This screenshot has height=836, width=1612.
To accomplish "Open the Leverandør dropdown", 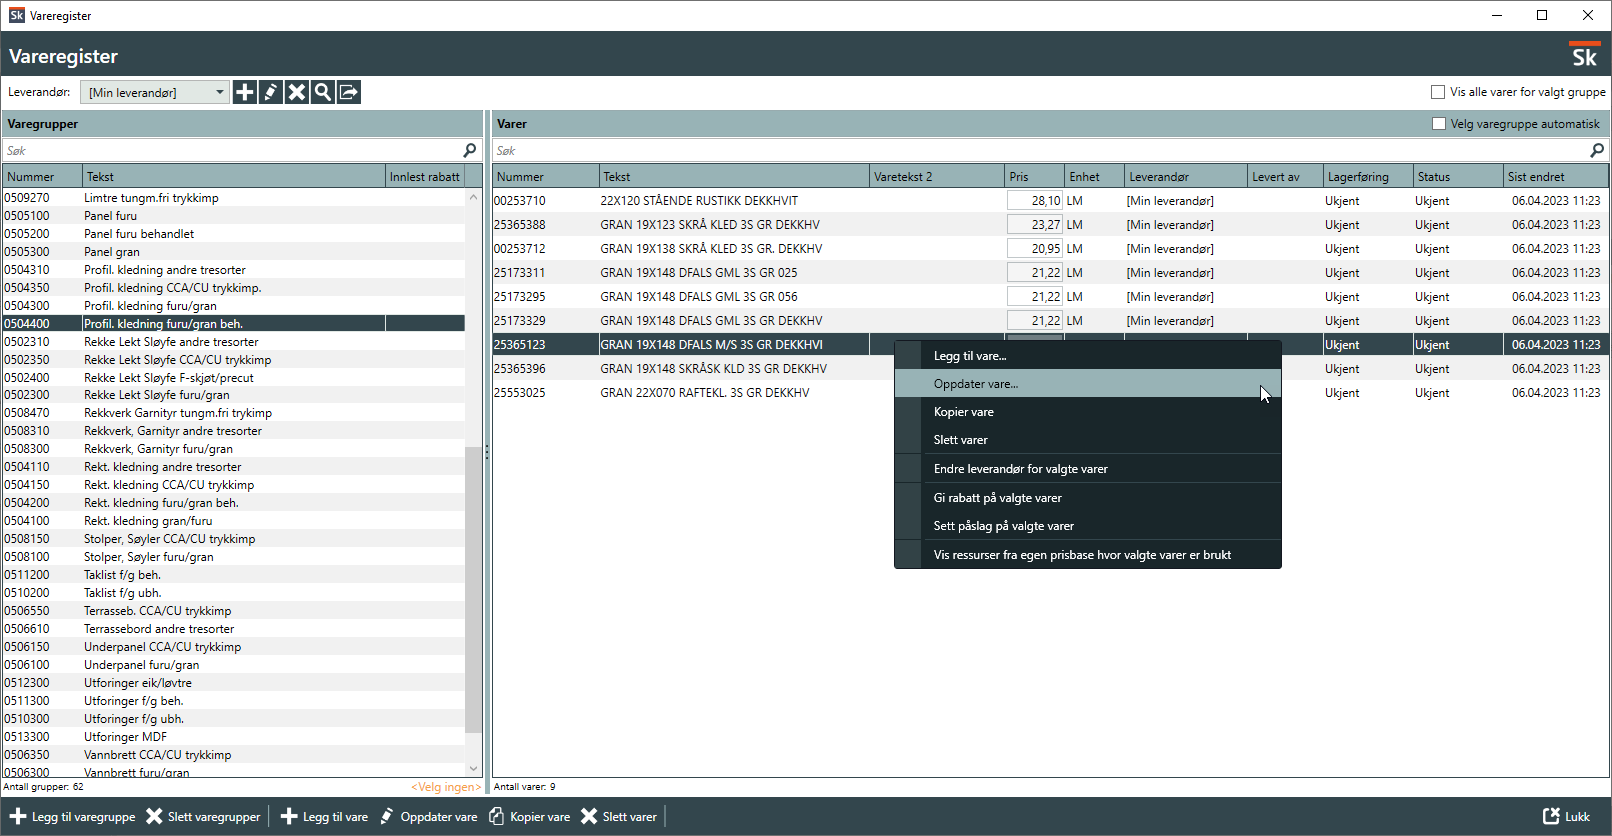I will [x=155, y=92].
